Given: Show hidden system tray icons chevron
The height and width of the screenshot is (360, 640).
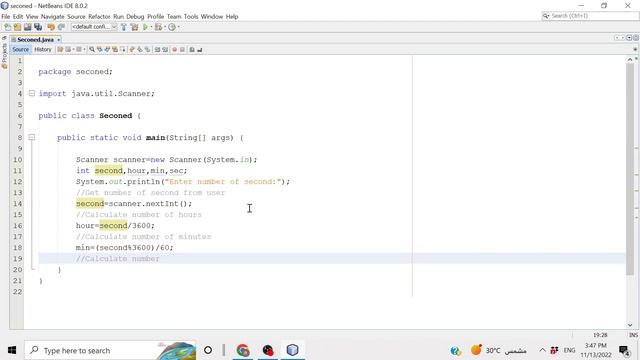Looking at the screenshot, I should click(x=542, y=350).
